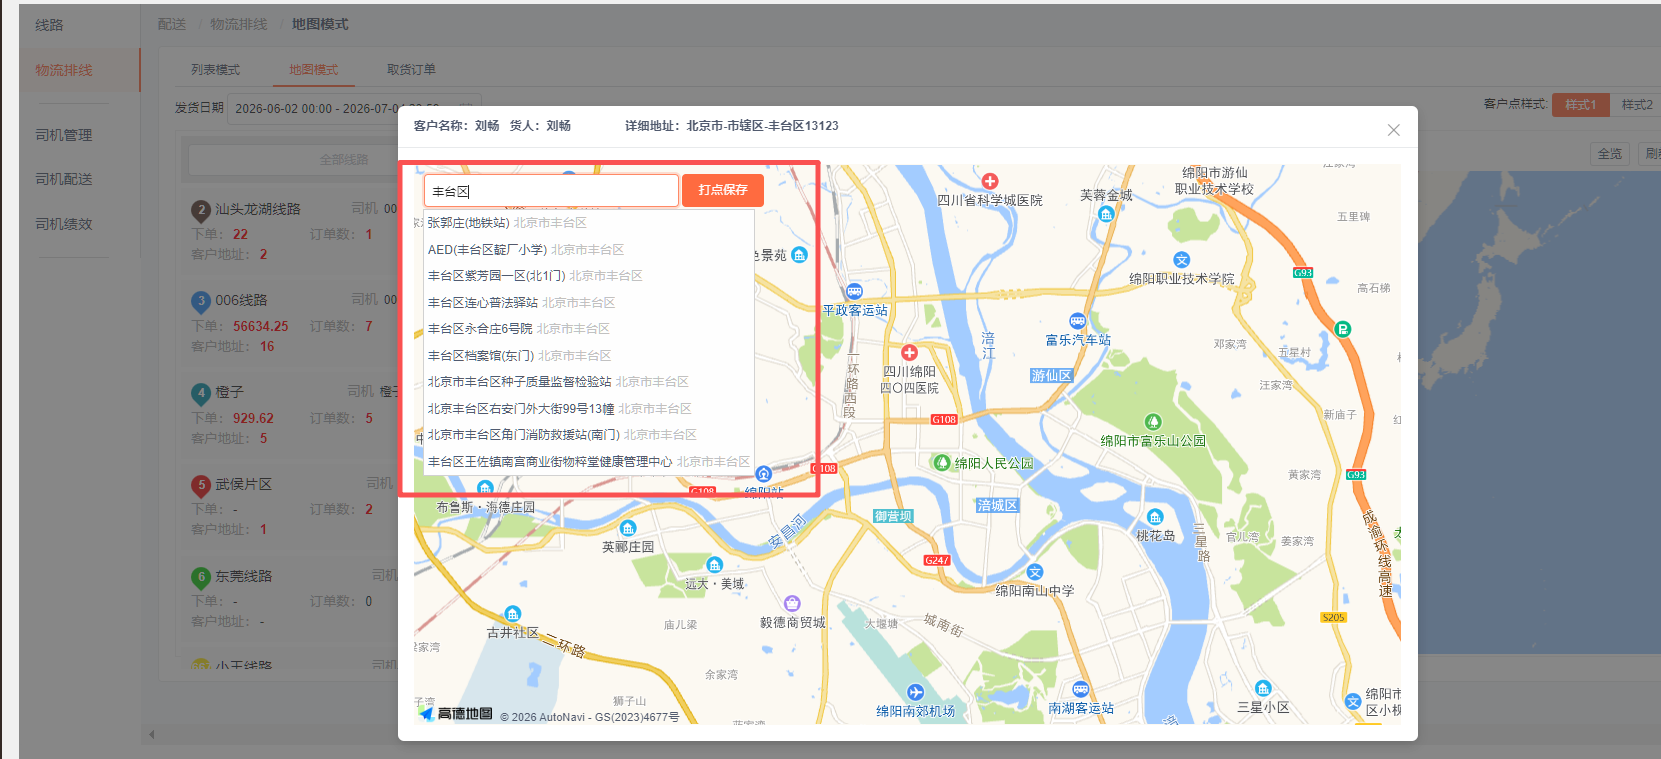
Task: Click 四川省科学城医院 hospital map icon
Action: point(989,181)
